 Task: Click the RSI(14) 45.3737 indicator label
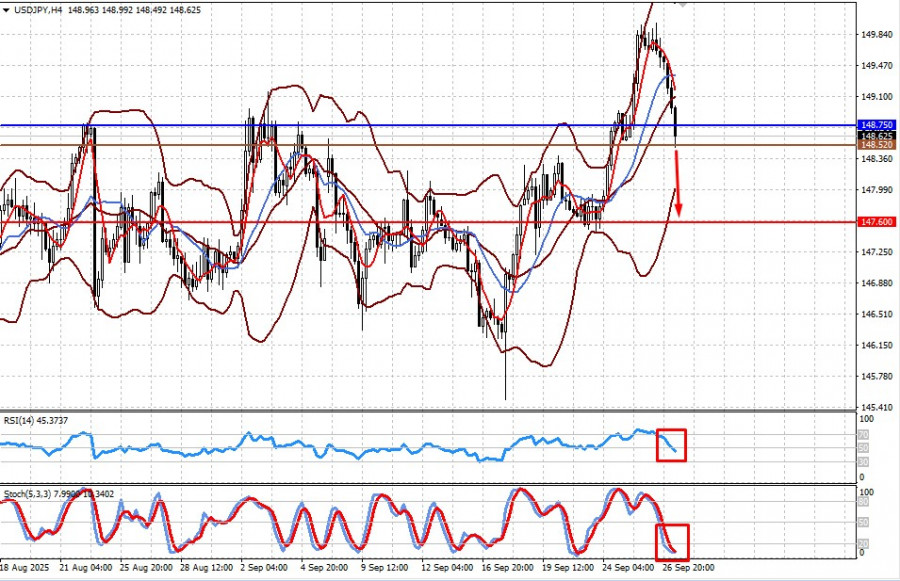pos(36,421)
